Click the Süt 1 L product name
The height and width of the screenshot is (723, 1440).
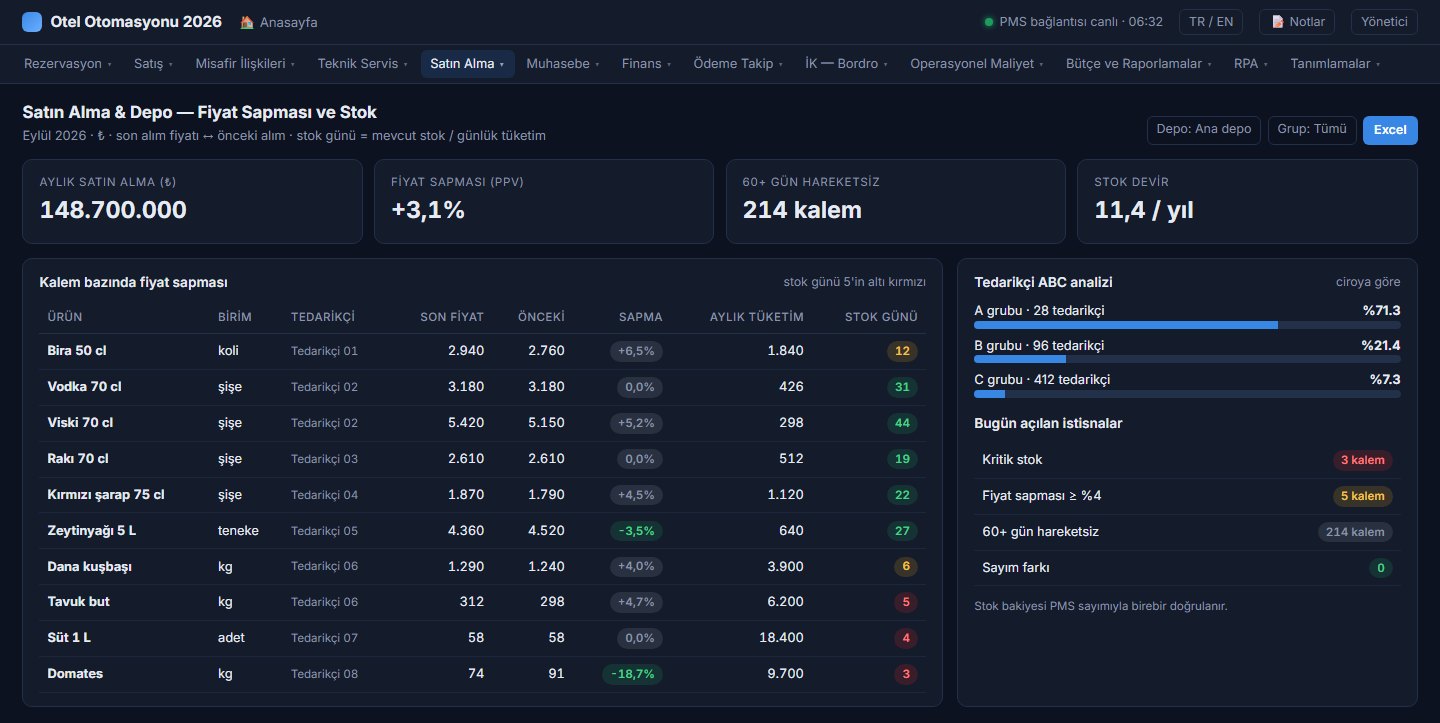pyautogui.click(x=69, y=638)
